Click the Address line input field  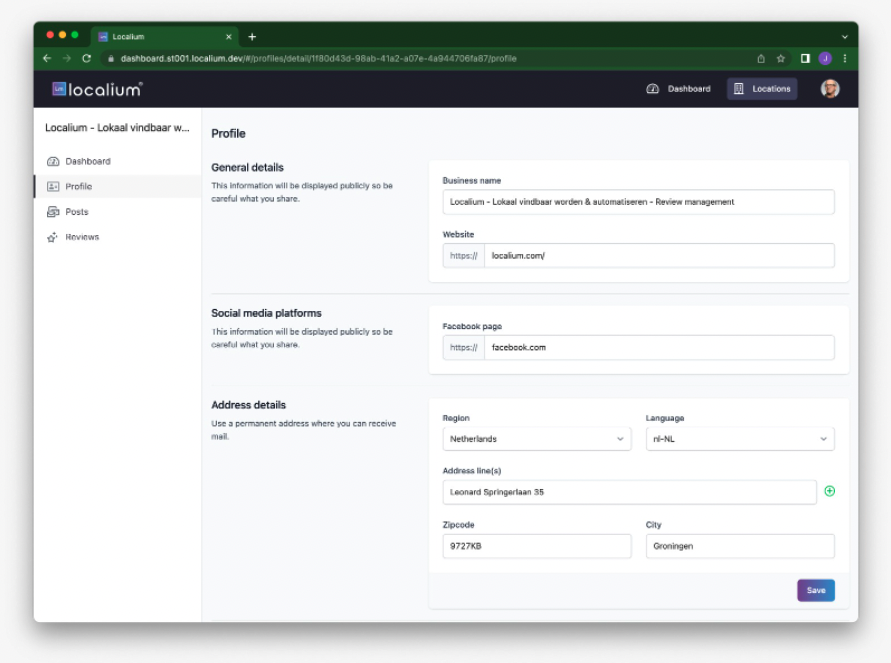point(629,492)
